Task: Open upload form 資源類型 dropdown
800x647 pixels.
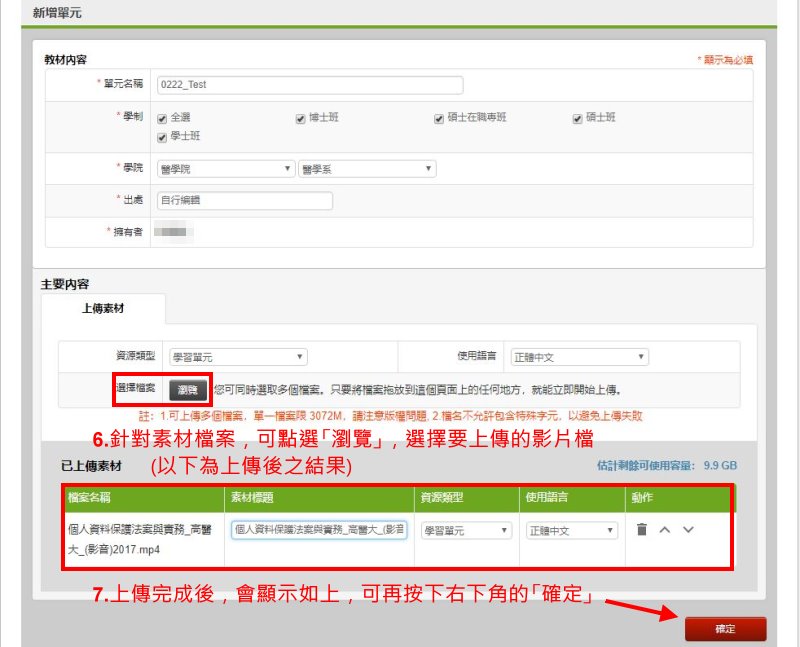Action: pyautogui.click(x=238, y=357)
